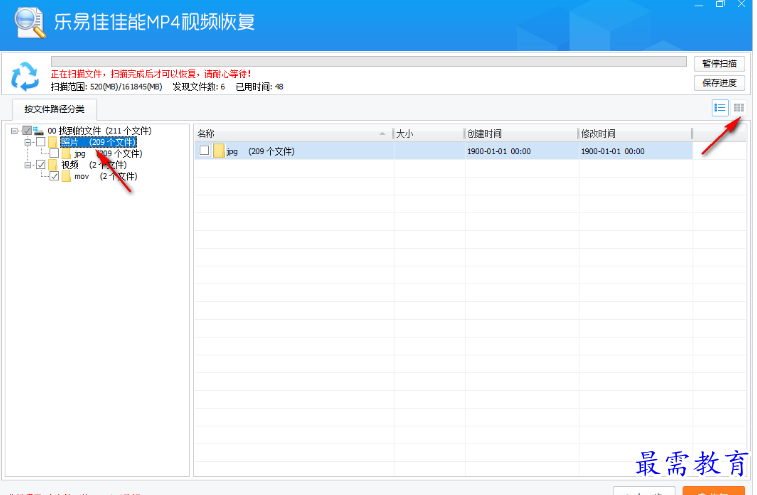The width and height of the screenshot is (757, 495).
Task: Click the 已用时间 elapsed time text
Action: click(x=259, y=87)
